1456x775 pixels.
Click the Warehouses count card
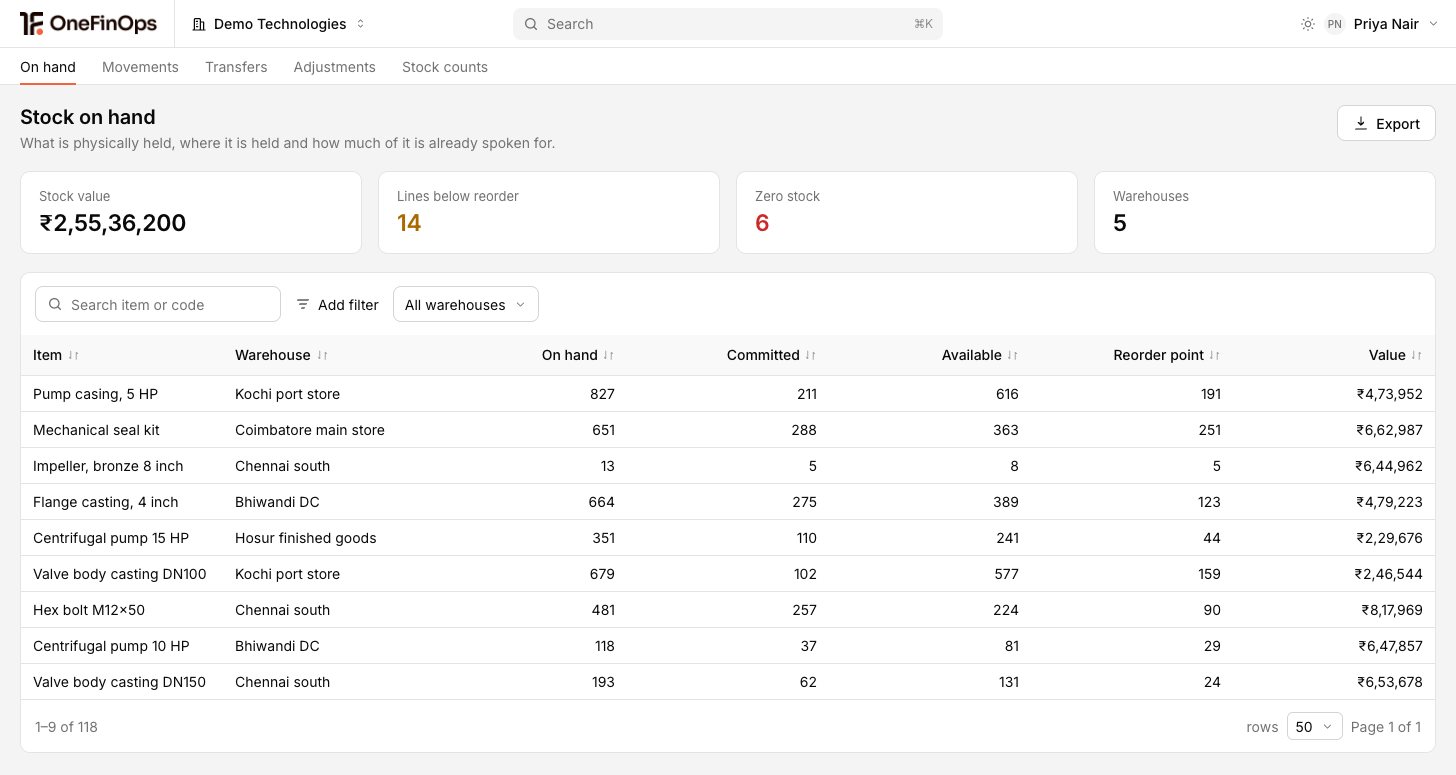tap(1265, 212)
